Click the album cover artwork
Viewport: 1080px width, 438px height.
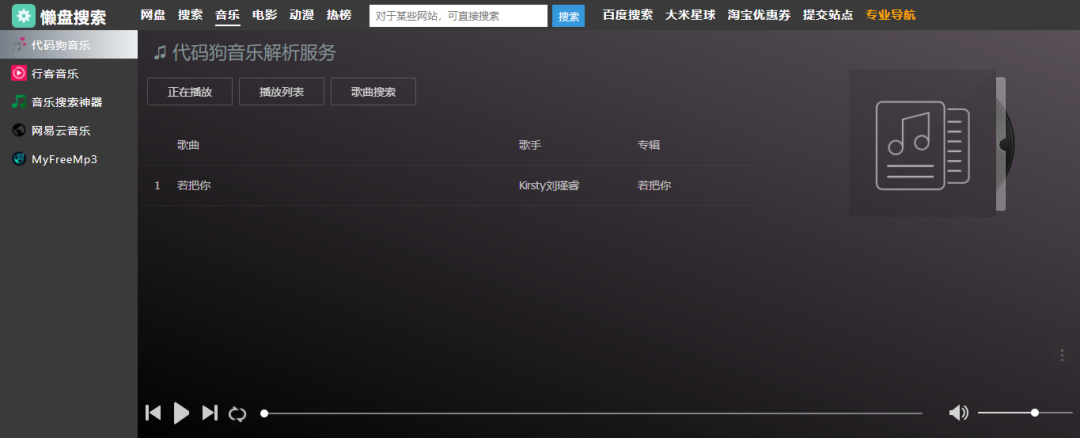[922, 143]
